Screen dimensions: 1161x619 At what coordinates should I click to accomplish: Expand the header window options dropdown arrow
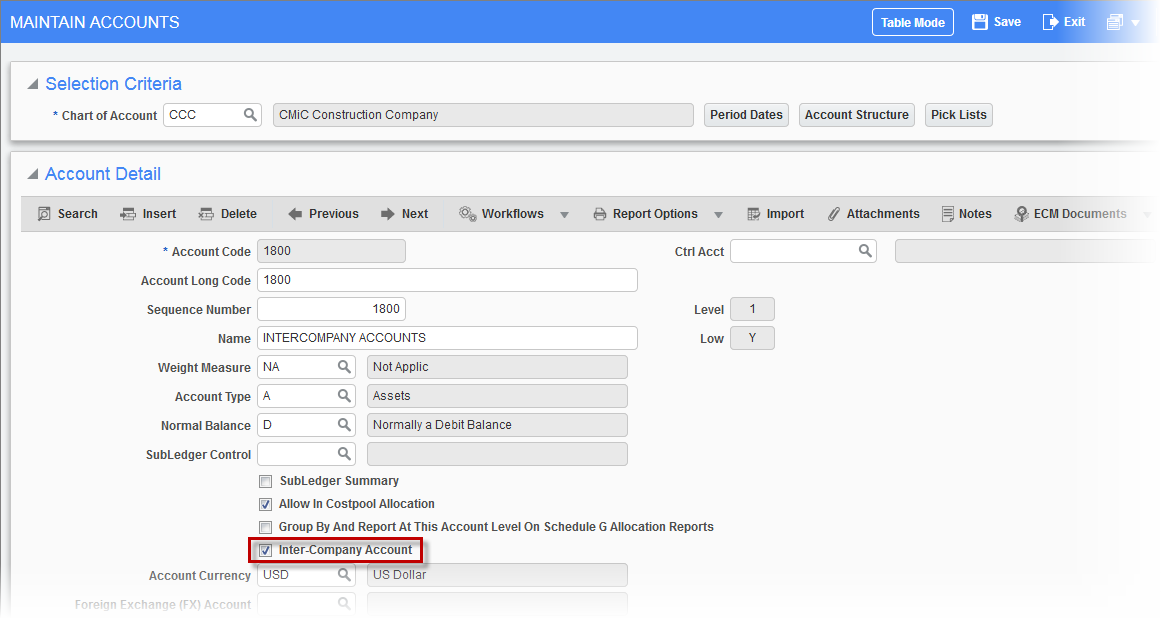coord(1135,23)
